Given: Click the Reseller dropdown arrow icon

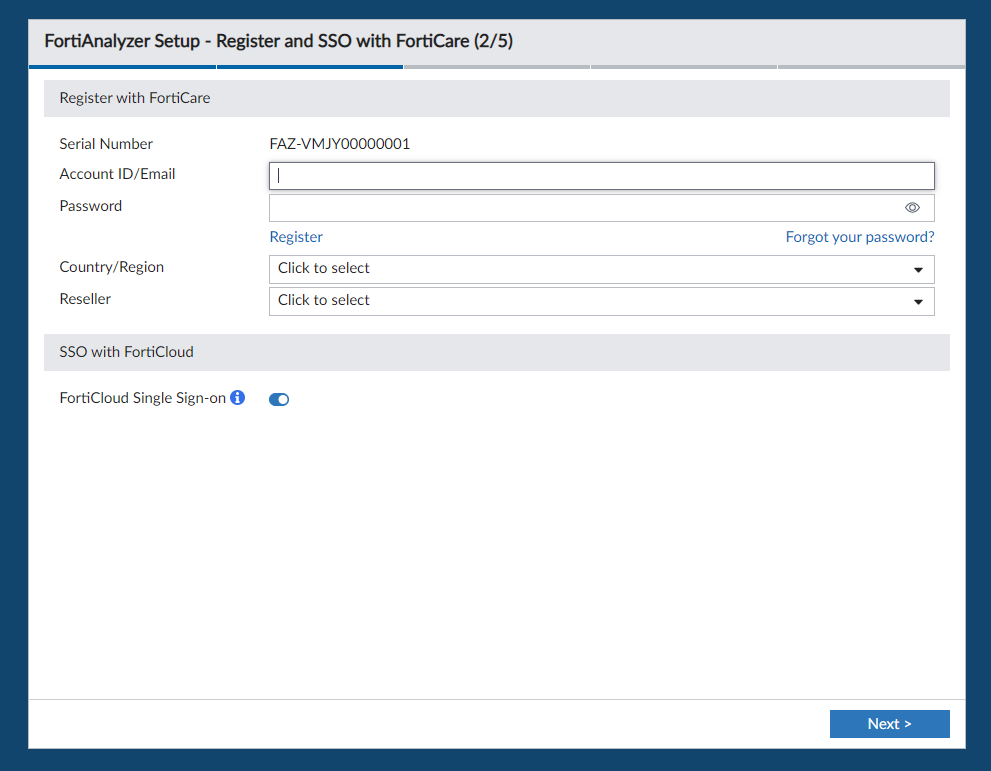Looking at the screenshot, I should 917,301.
